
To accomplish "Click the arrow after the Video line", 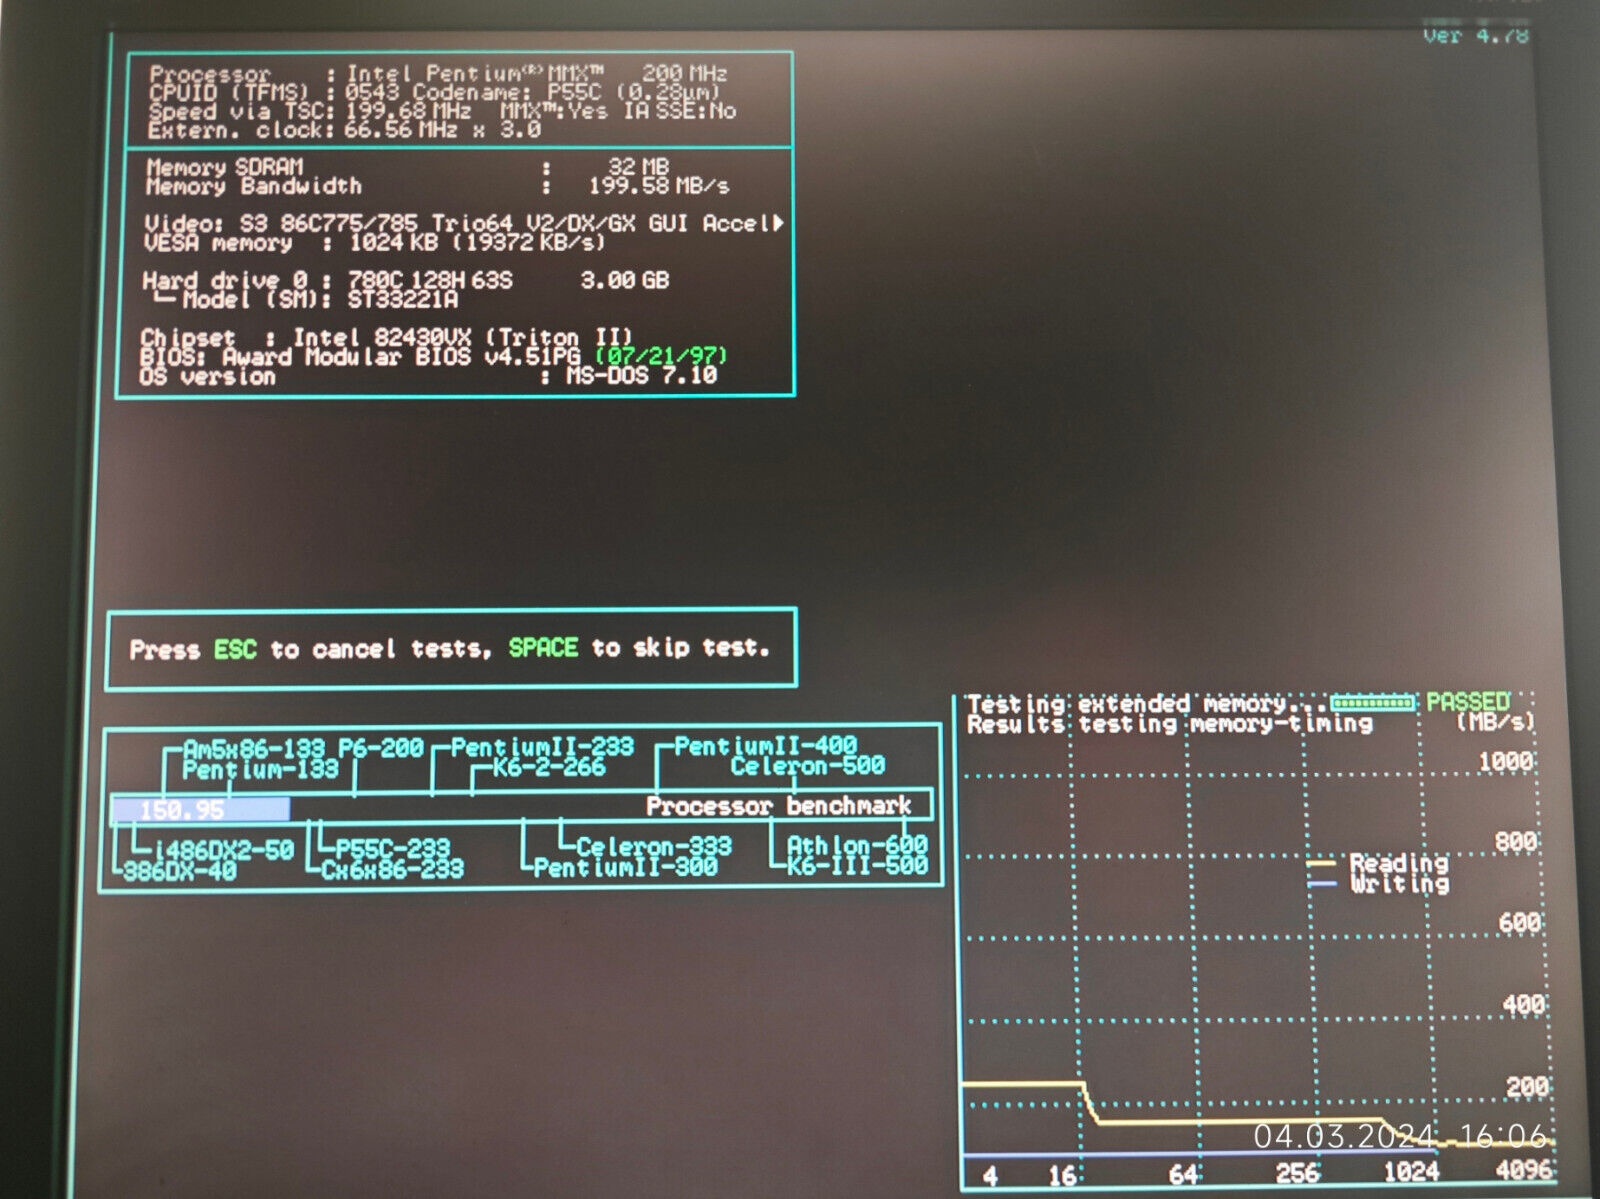I will coord(778,223).
